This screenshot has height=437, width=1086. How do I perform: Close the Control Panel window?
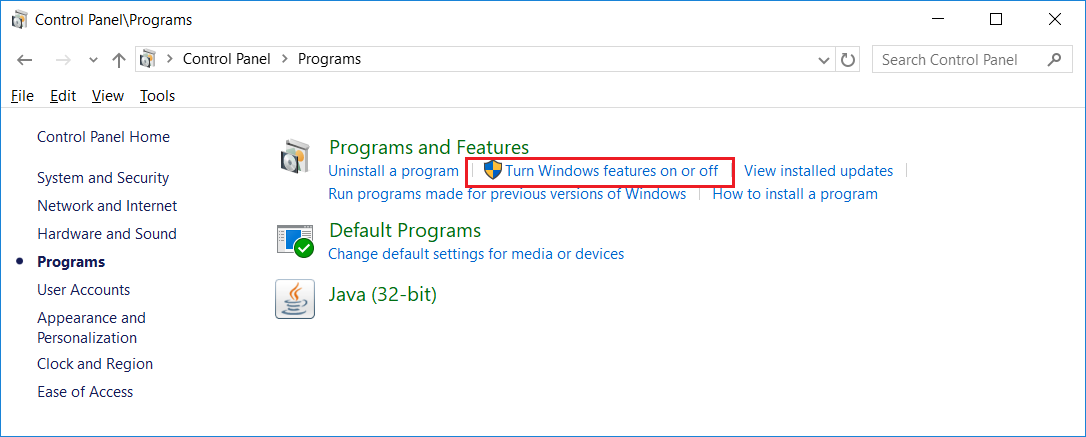[x=1055, y=20]
